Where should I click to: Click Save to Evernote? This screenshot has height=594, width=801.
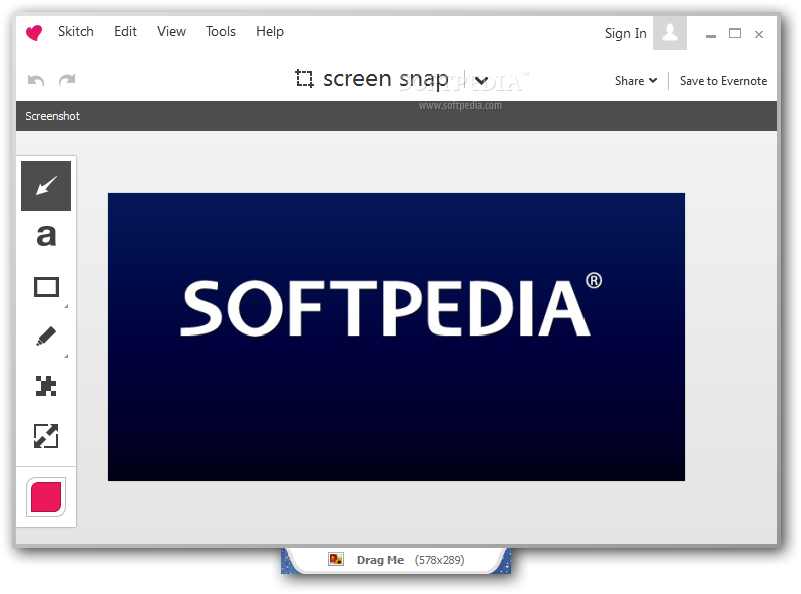(x=723, y=81)
